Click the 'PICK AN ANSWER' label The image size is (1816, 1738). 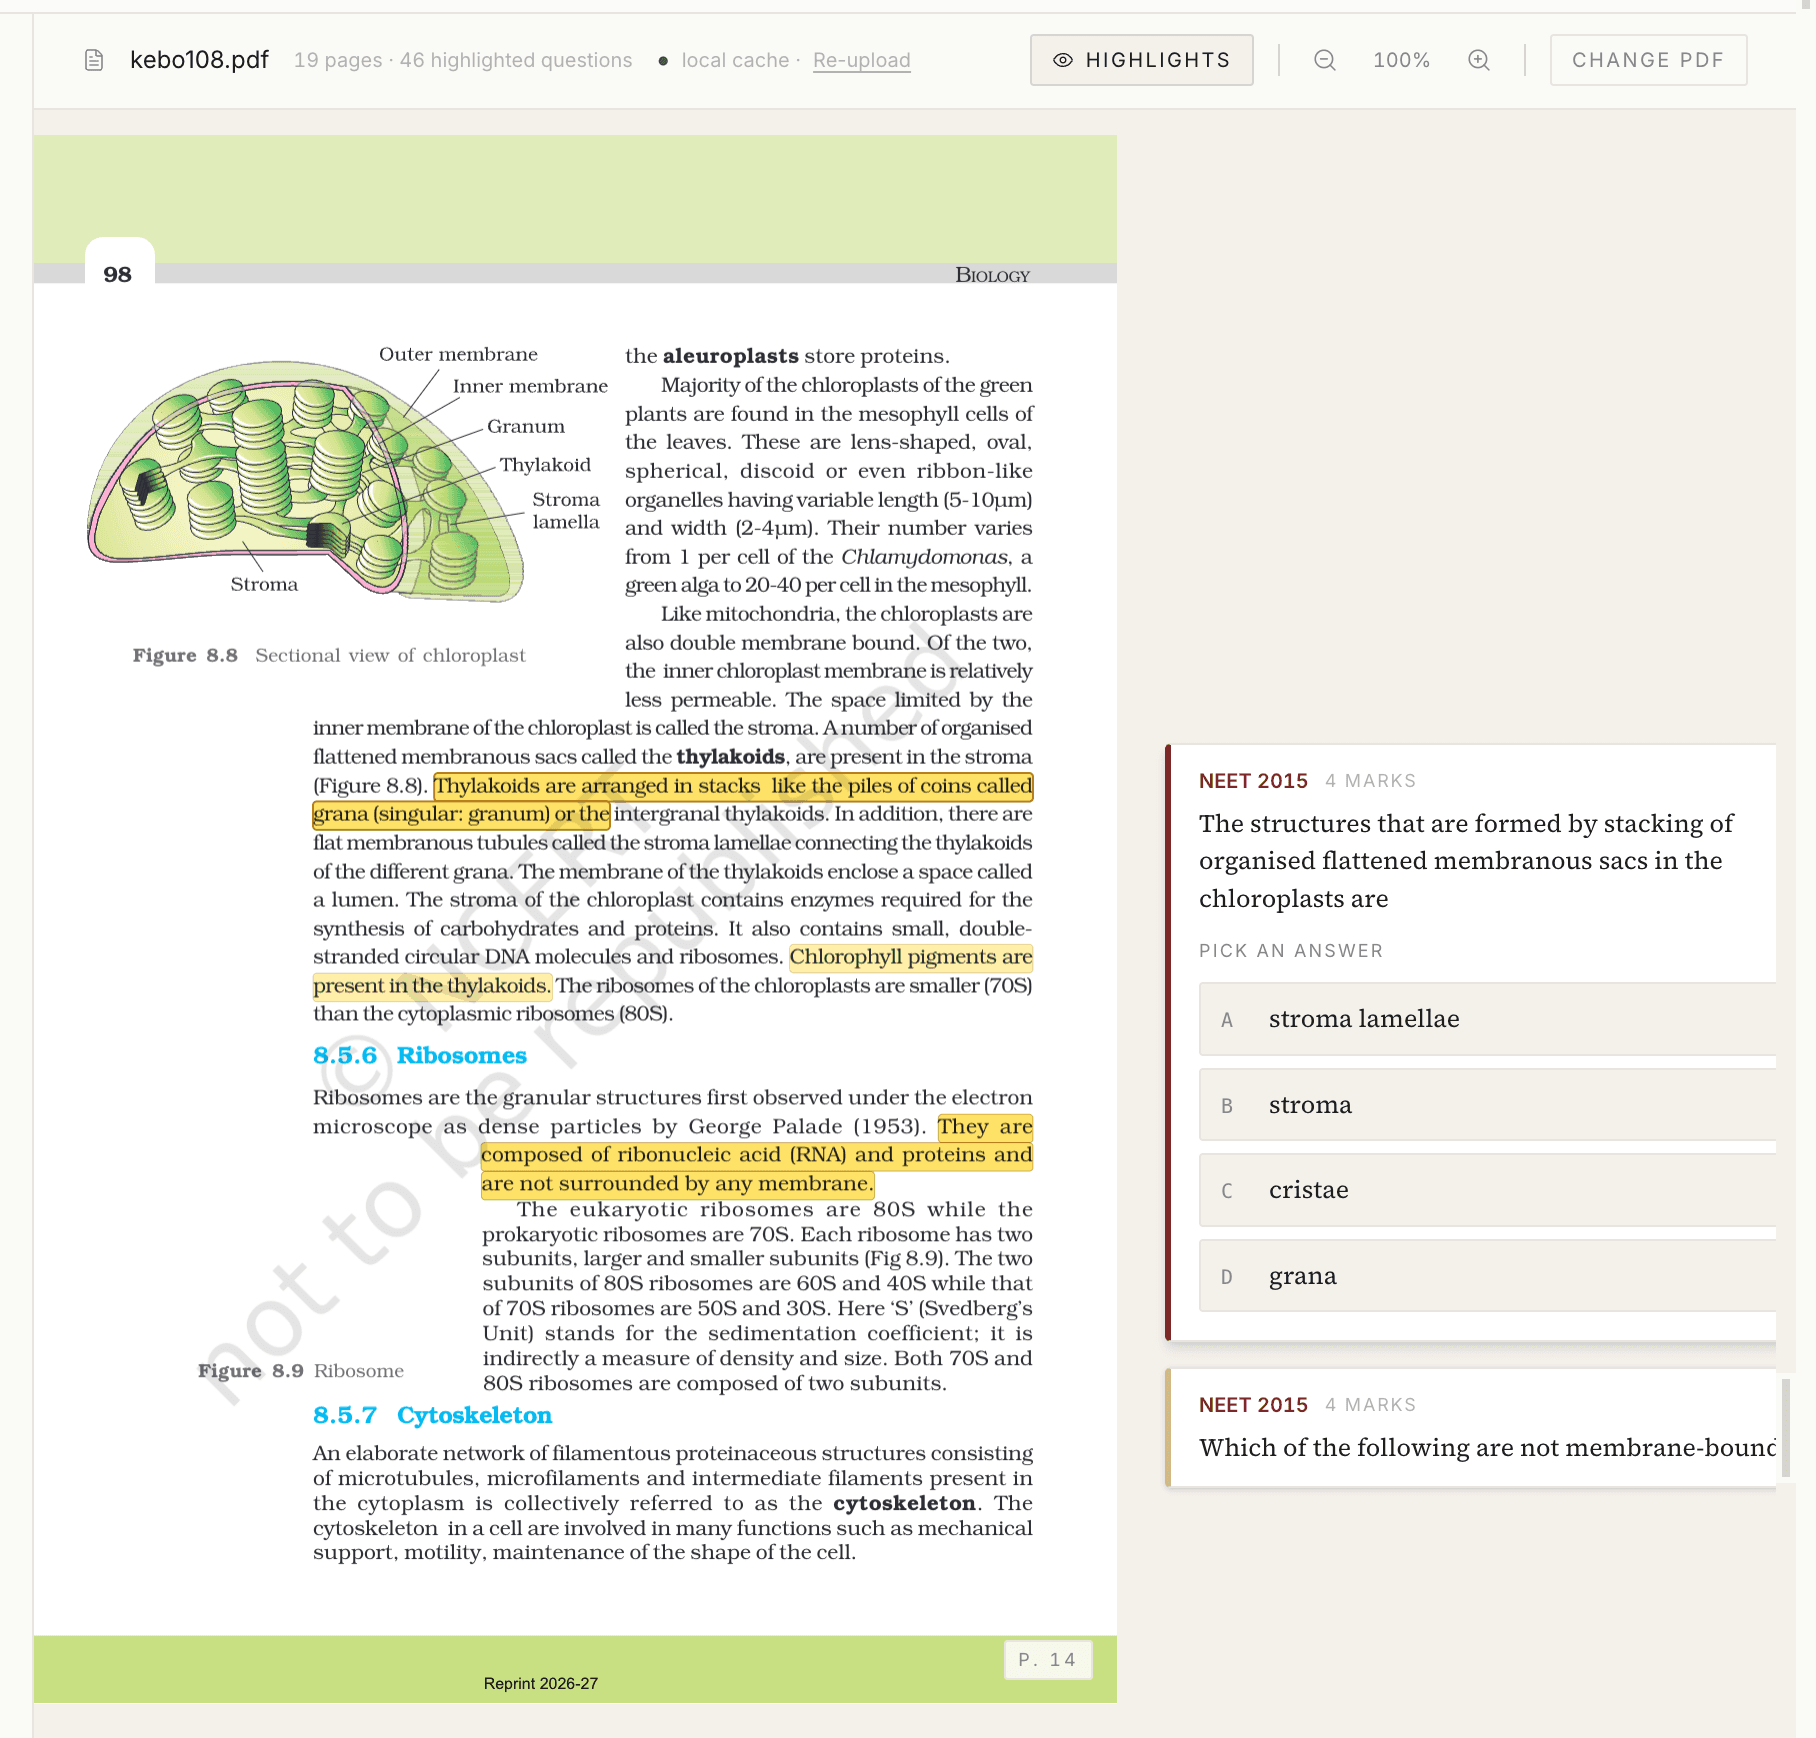1291,951
